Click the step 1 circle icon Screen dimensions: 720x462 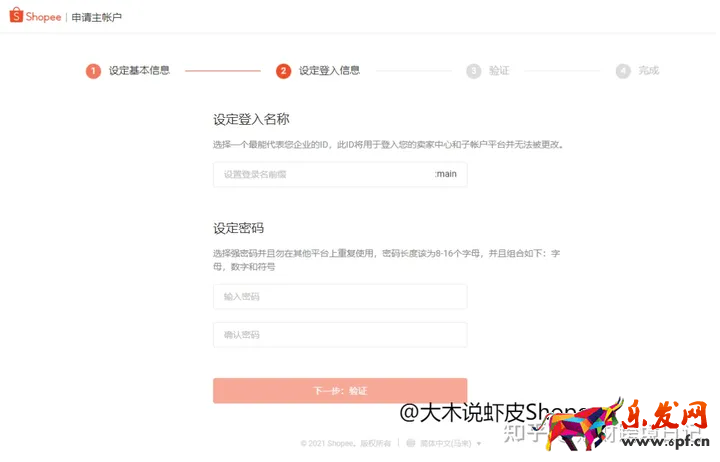pos(93,71)
